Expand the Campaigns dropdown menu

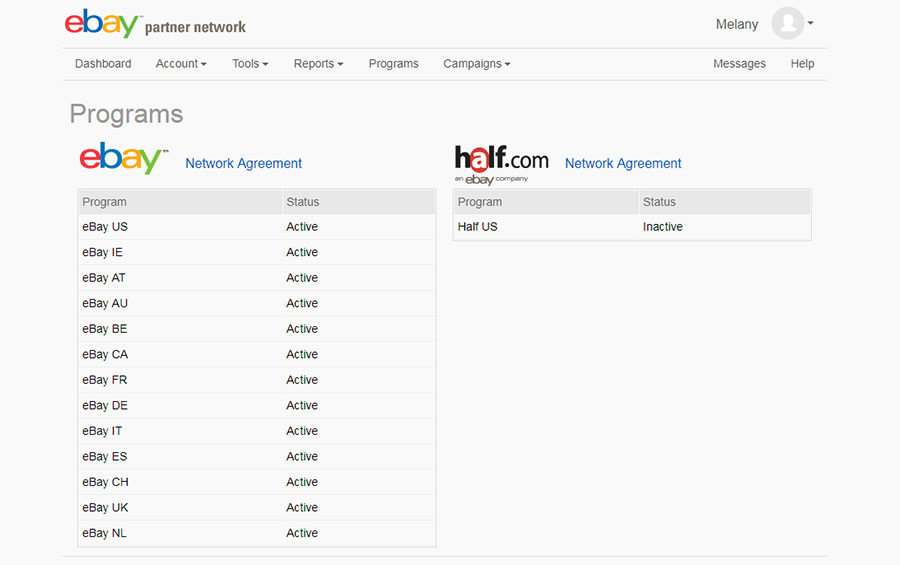point(476,64)
